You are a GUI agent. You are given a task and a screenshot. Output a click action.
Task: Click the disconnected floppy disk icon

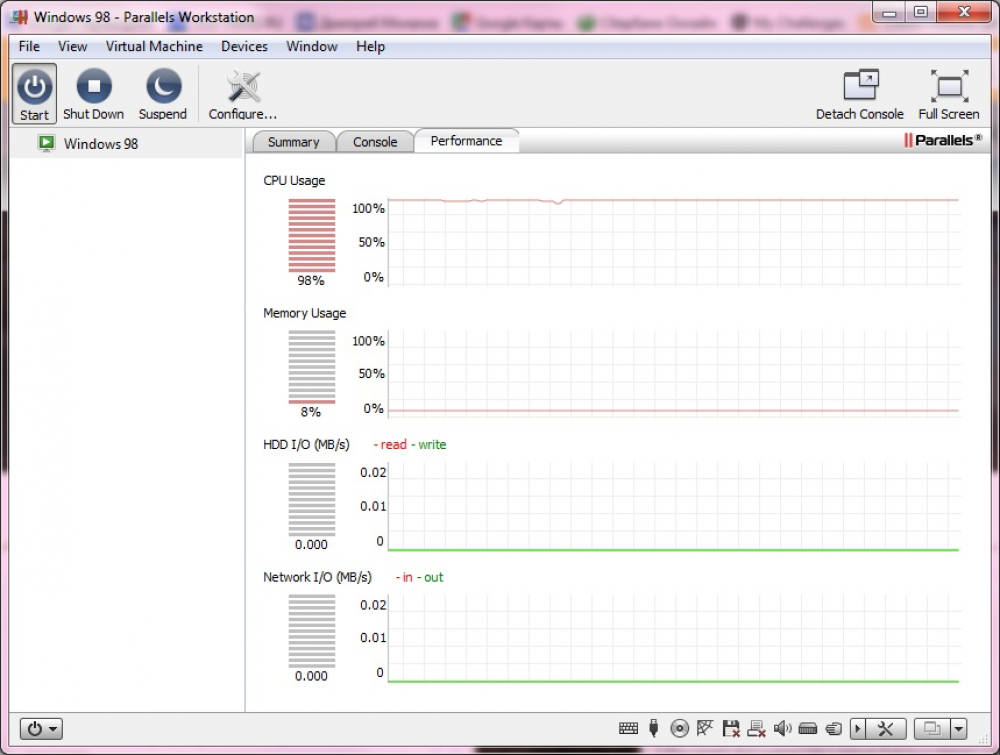[731, 728]
